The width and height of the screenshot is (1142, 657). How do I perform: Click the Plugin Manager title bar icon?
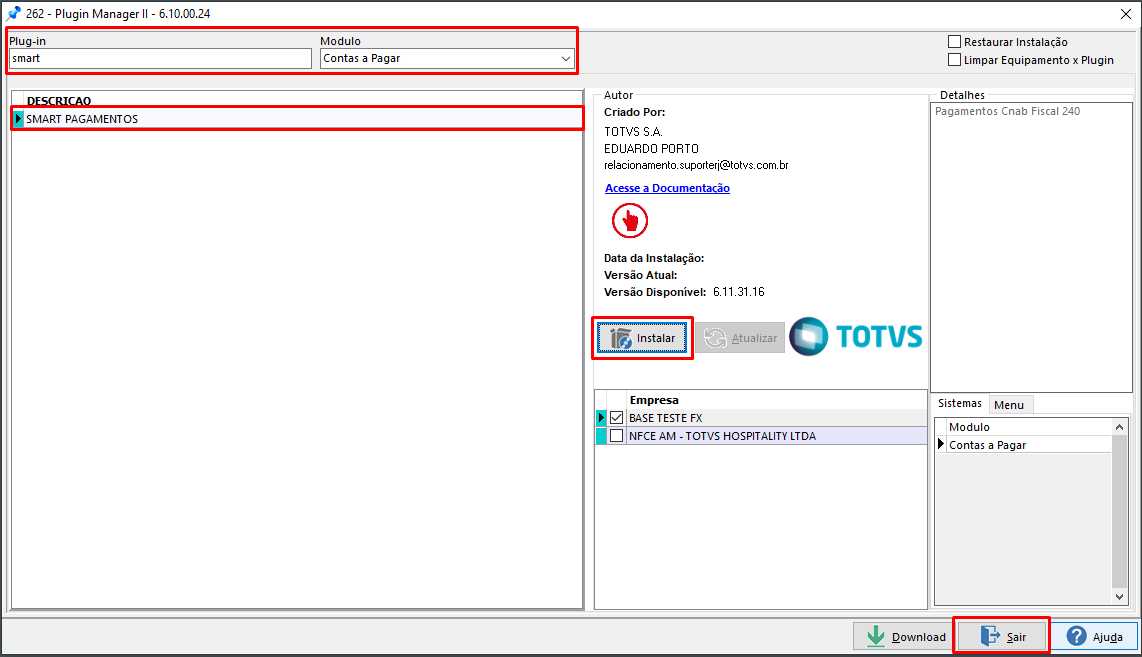(14, 14)
